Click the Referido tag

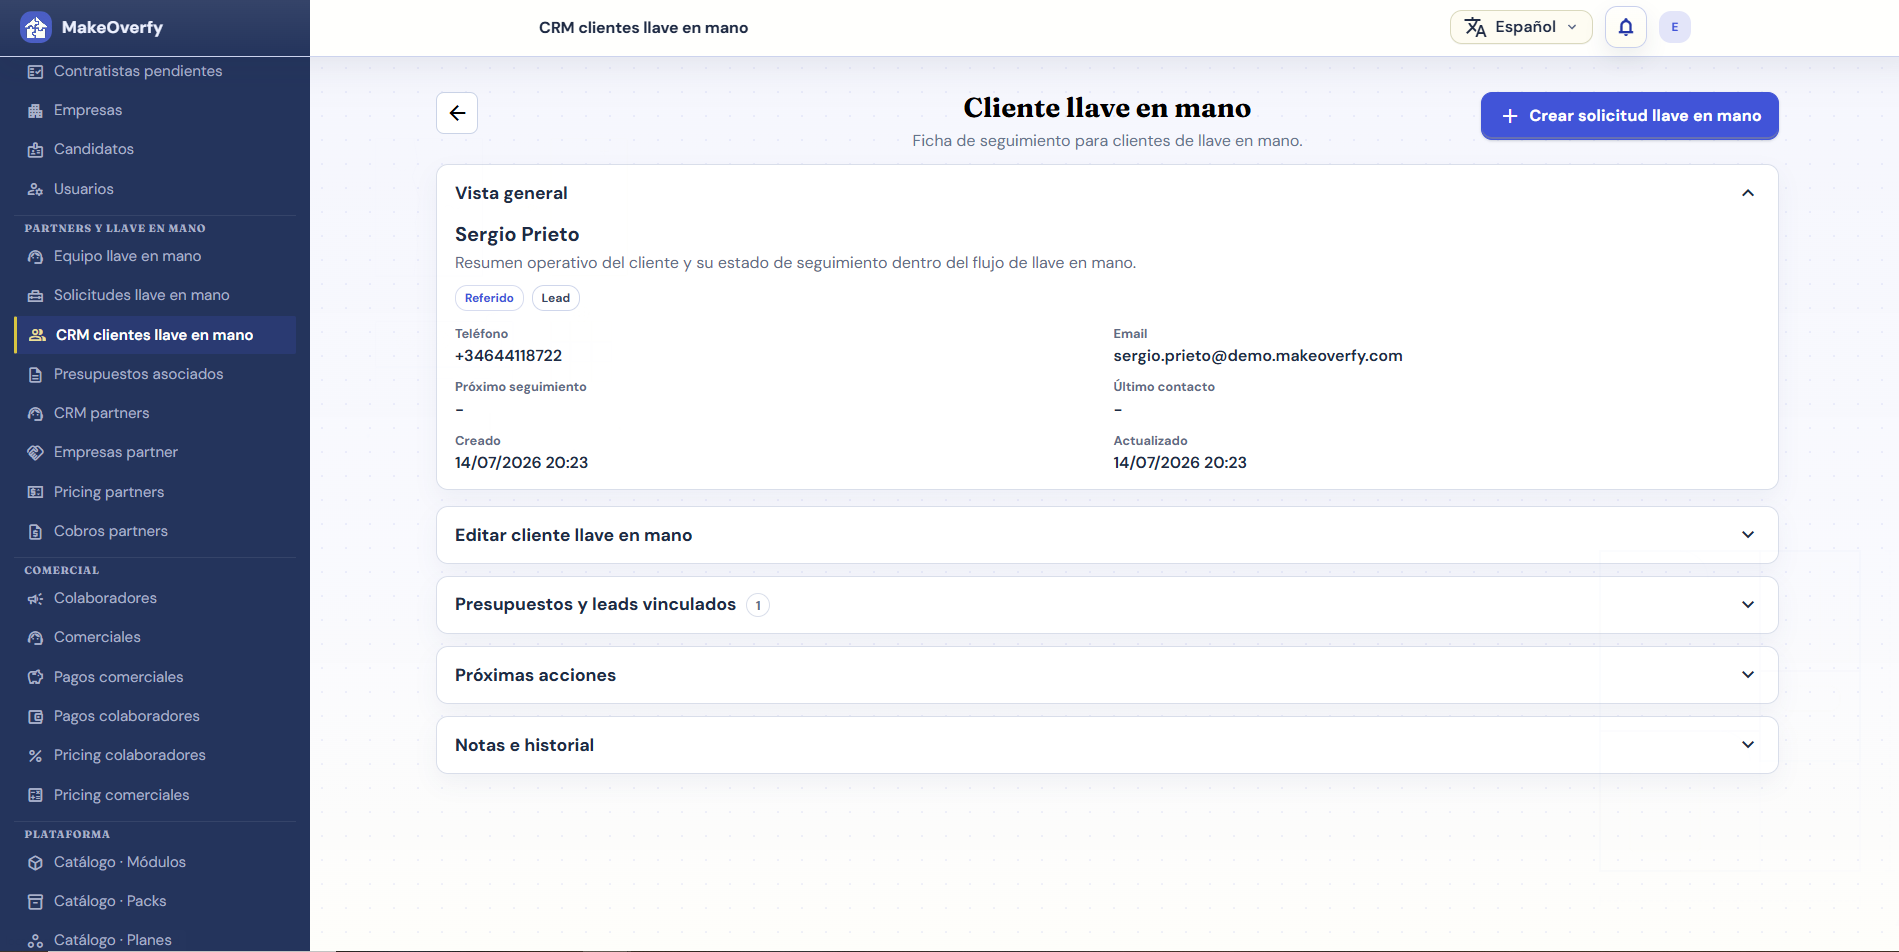[489, 298]
